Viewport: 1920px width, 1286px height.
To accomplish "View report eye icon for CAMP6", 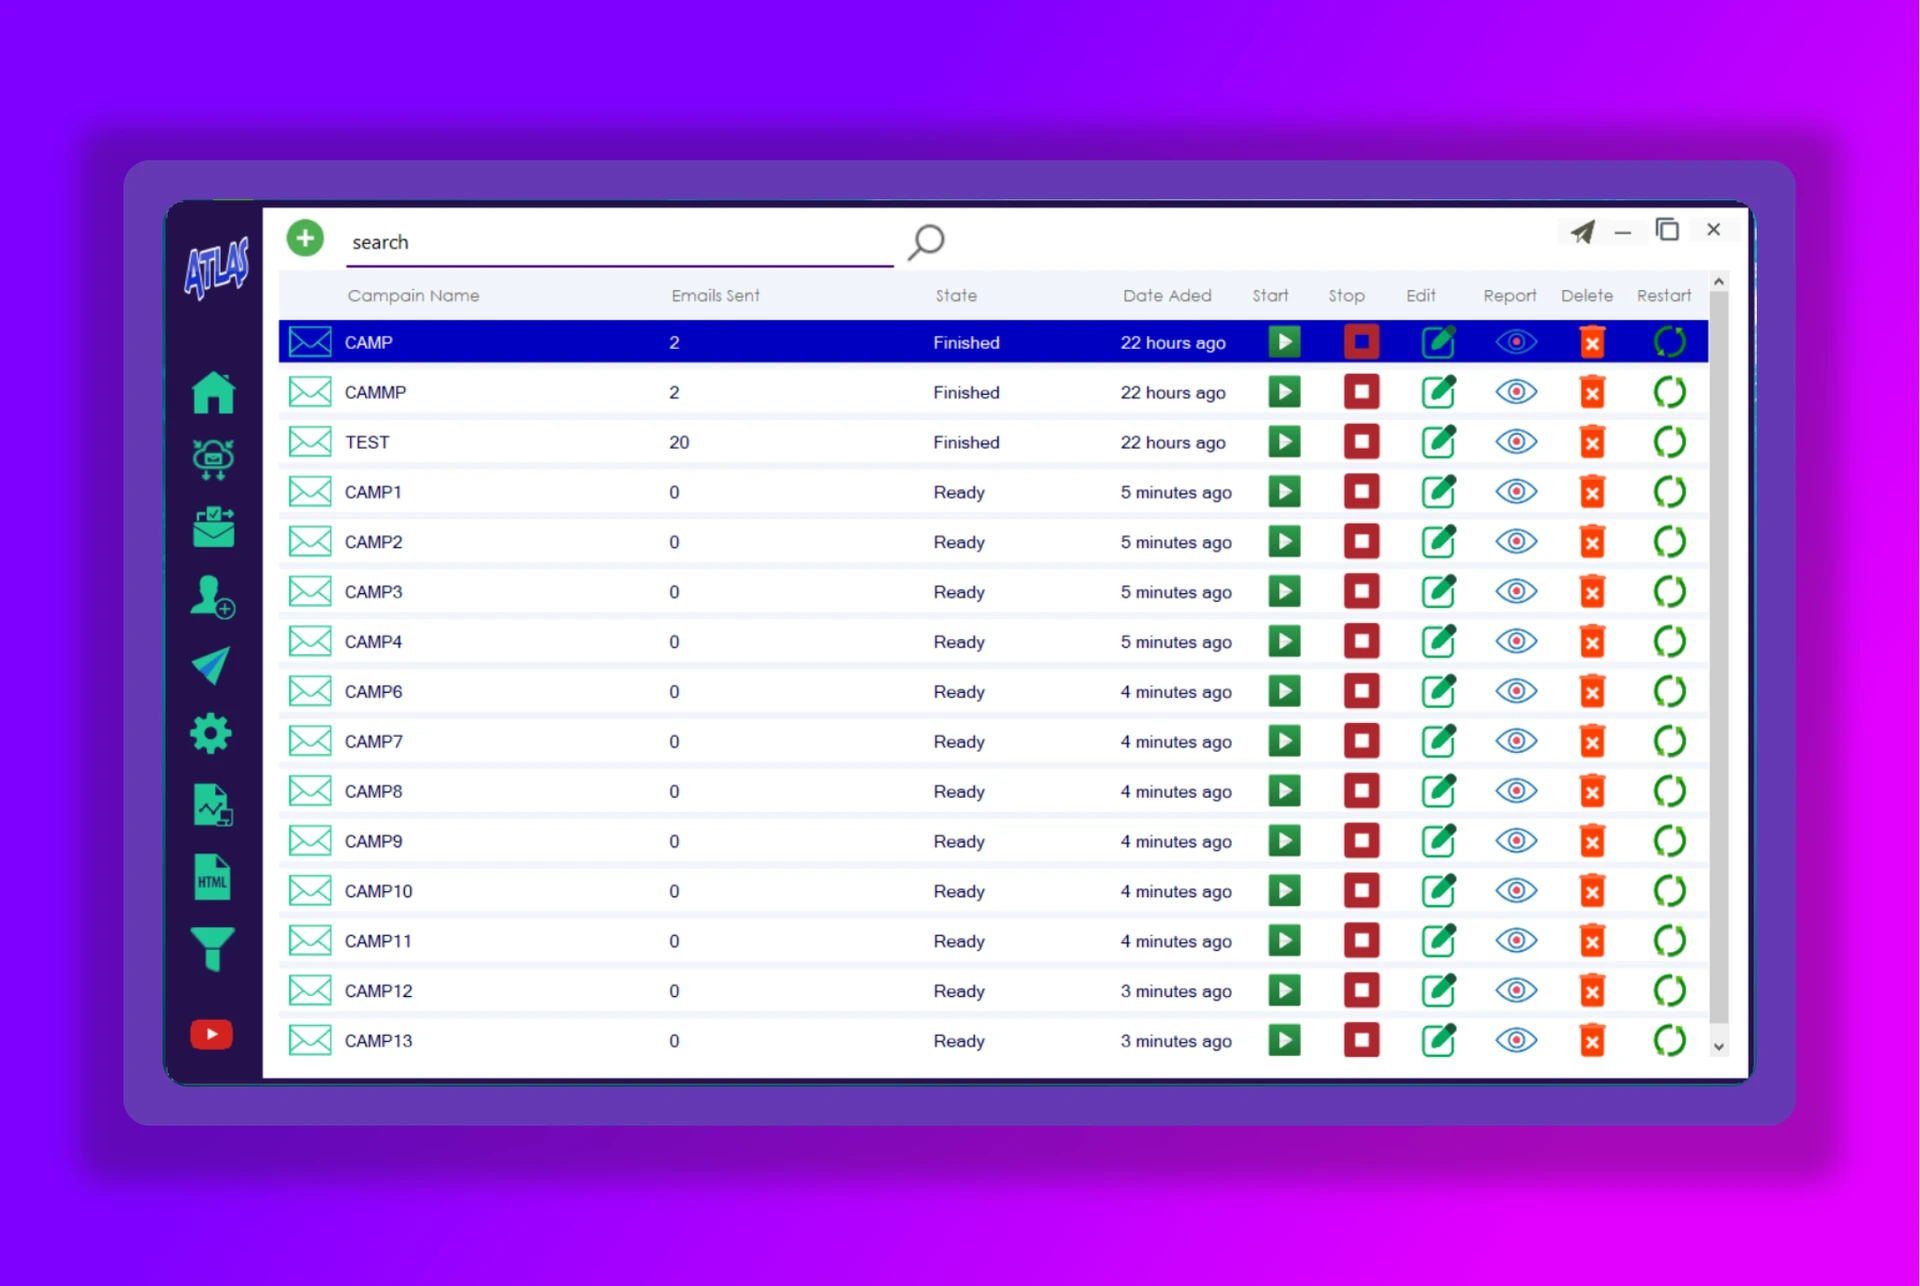I will [1516, 691].
